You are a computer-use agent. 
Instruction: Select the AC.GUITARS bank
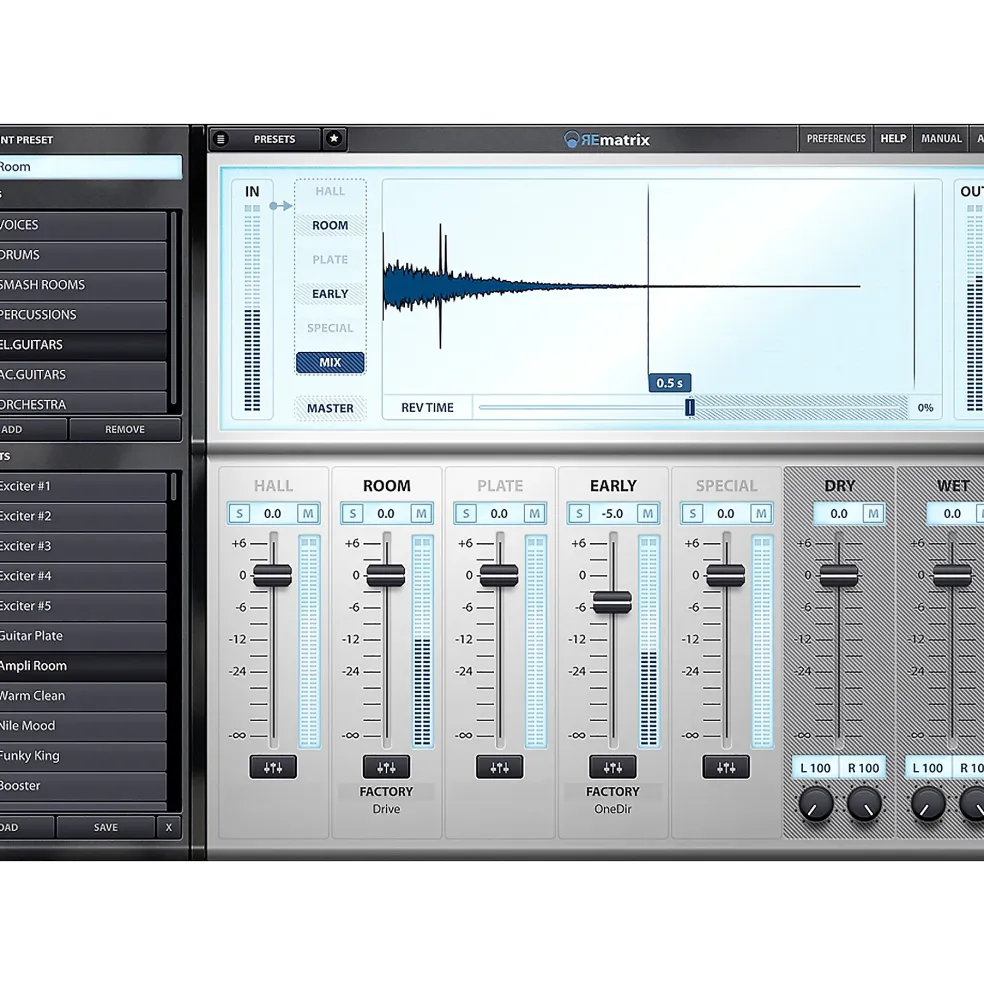[83, 375]
